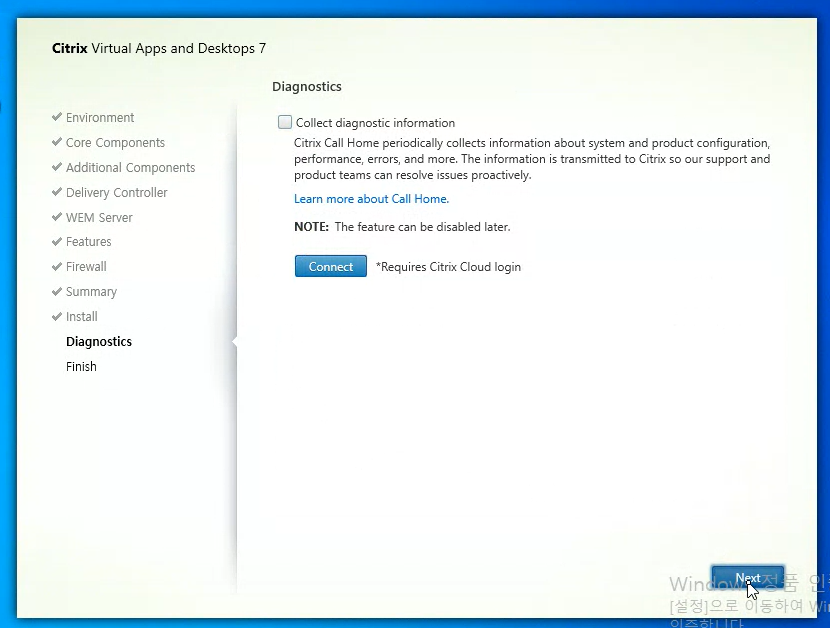Select Features step in sidebar
The width and height of the screenshot is (830, 628).
[x=88, y=241]
